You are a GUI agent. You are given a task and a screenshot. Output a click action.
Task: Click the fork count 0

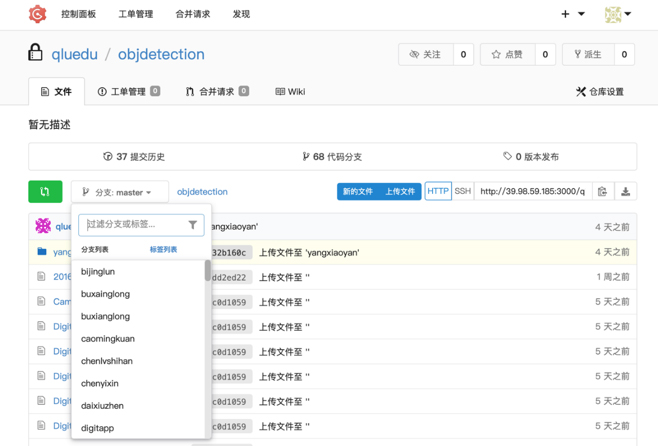point(624,55)
